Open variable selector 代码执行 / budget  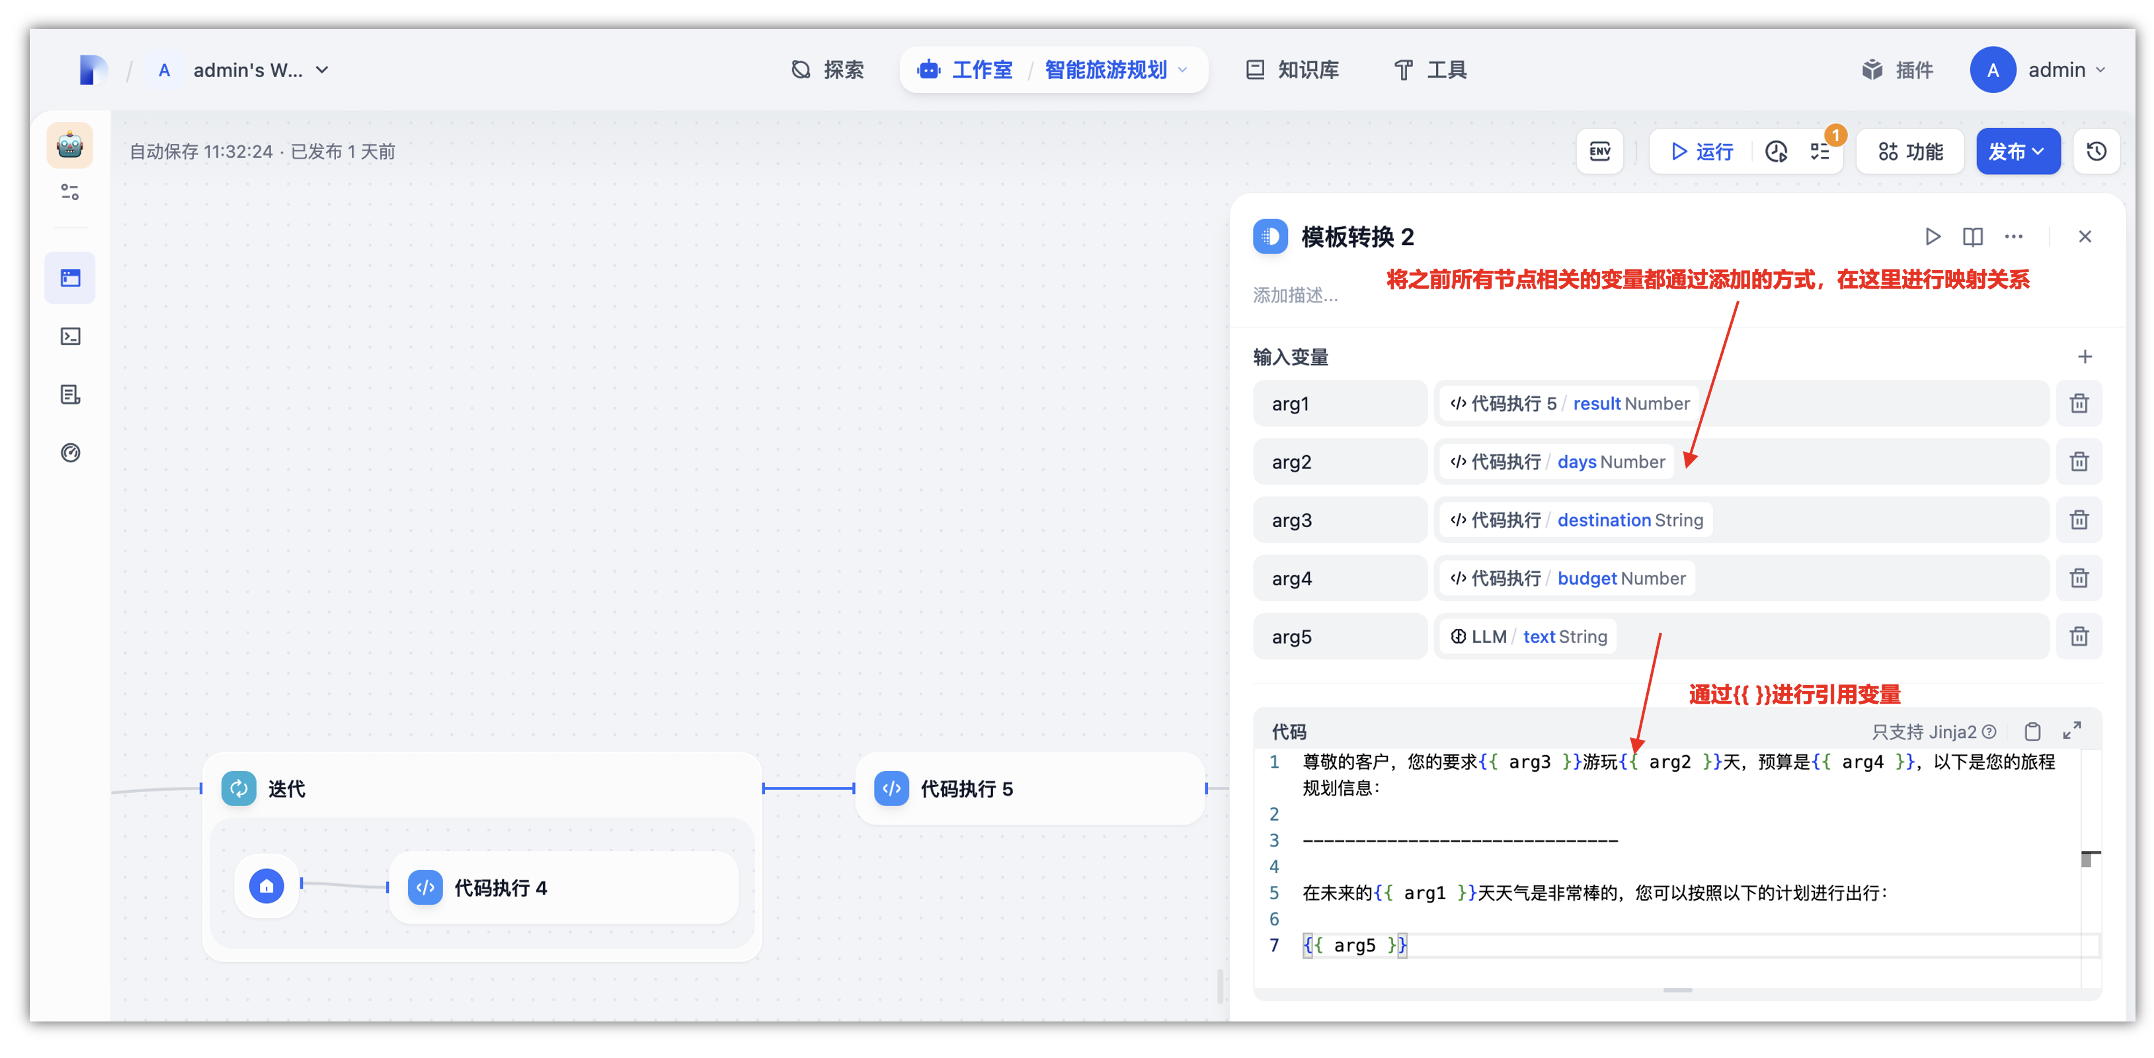pos(1741,578)
